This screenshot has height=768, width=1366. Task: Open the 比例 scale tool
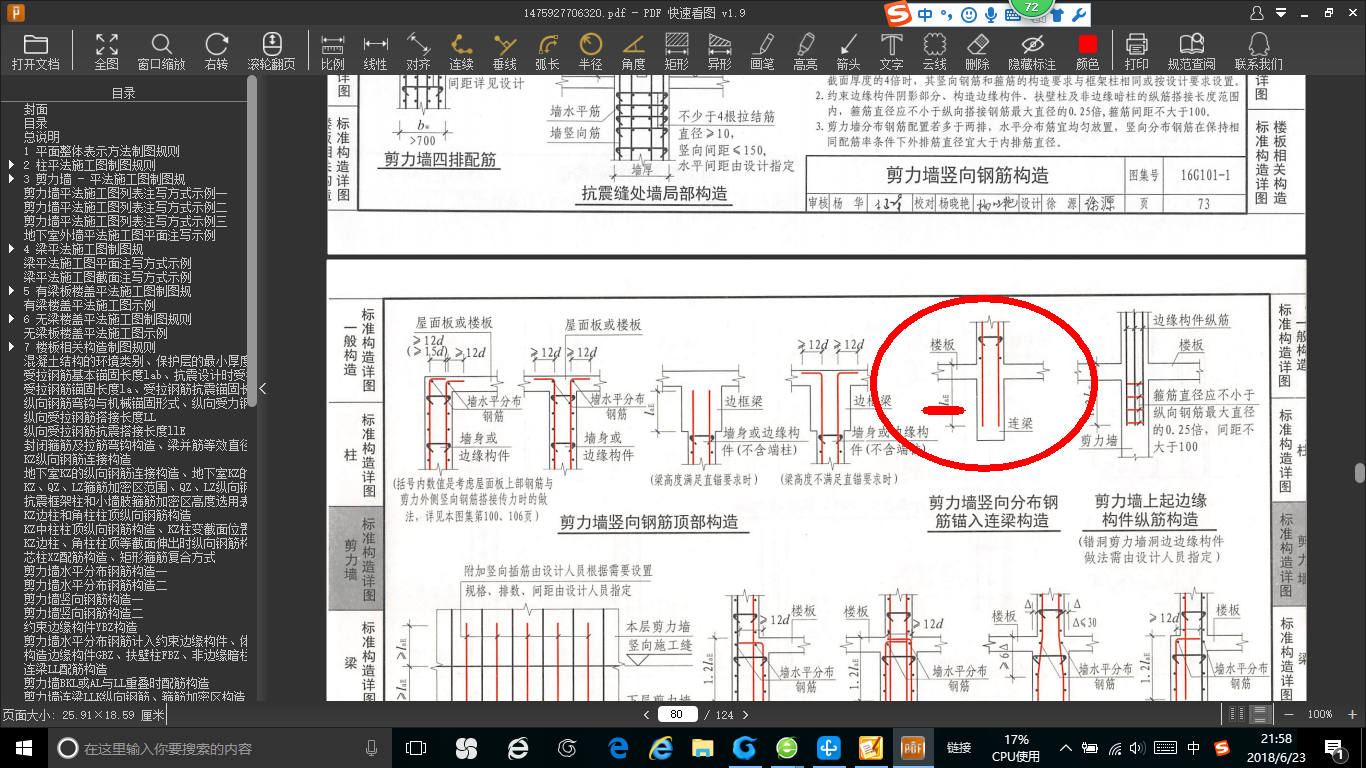pos(333,51)
